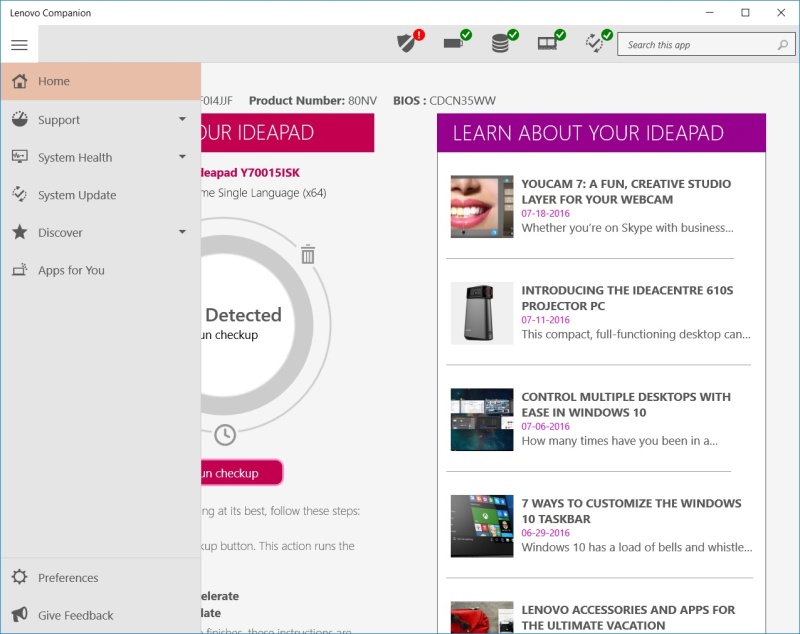Click the multiple desktops article thumbnail
Viewport: 800px width, 634px height.
click(x=482, y=419)
